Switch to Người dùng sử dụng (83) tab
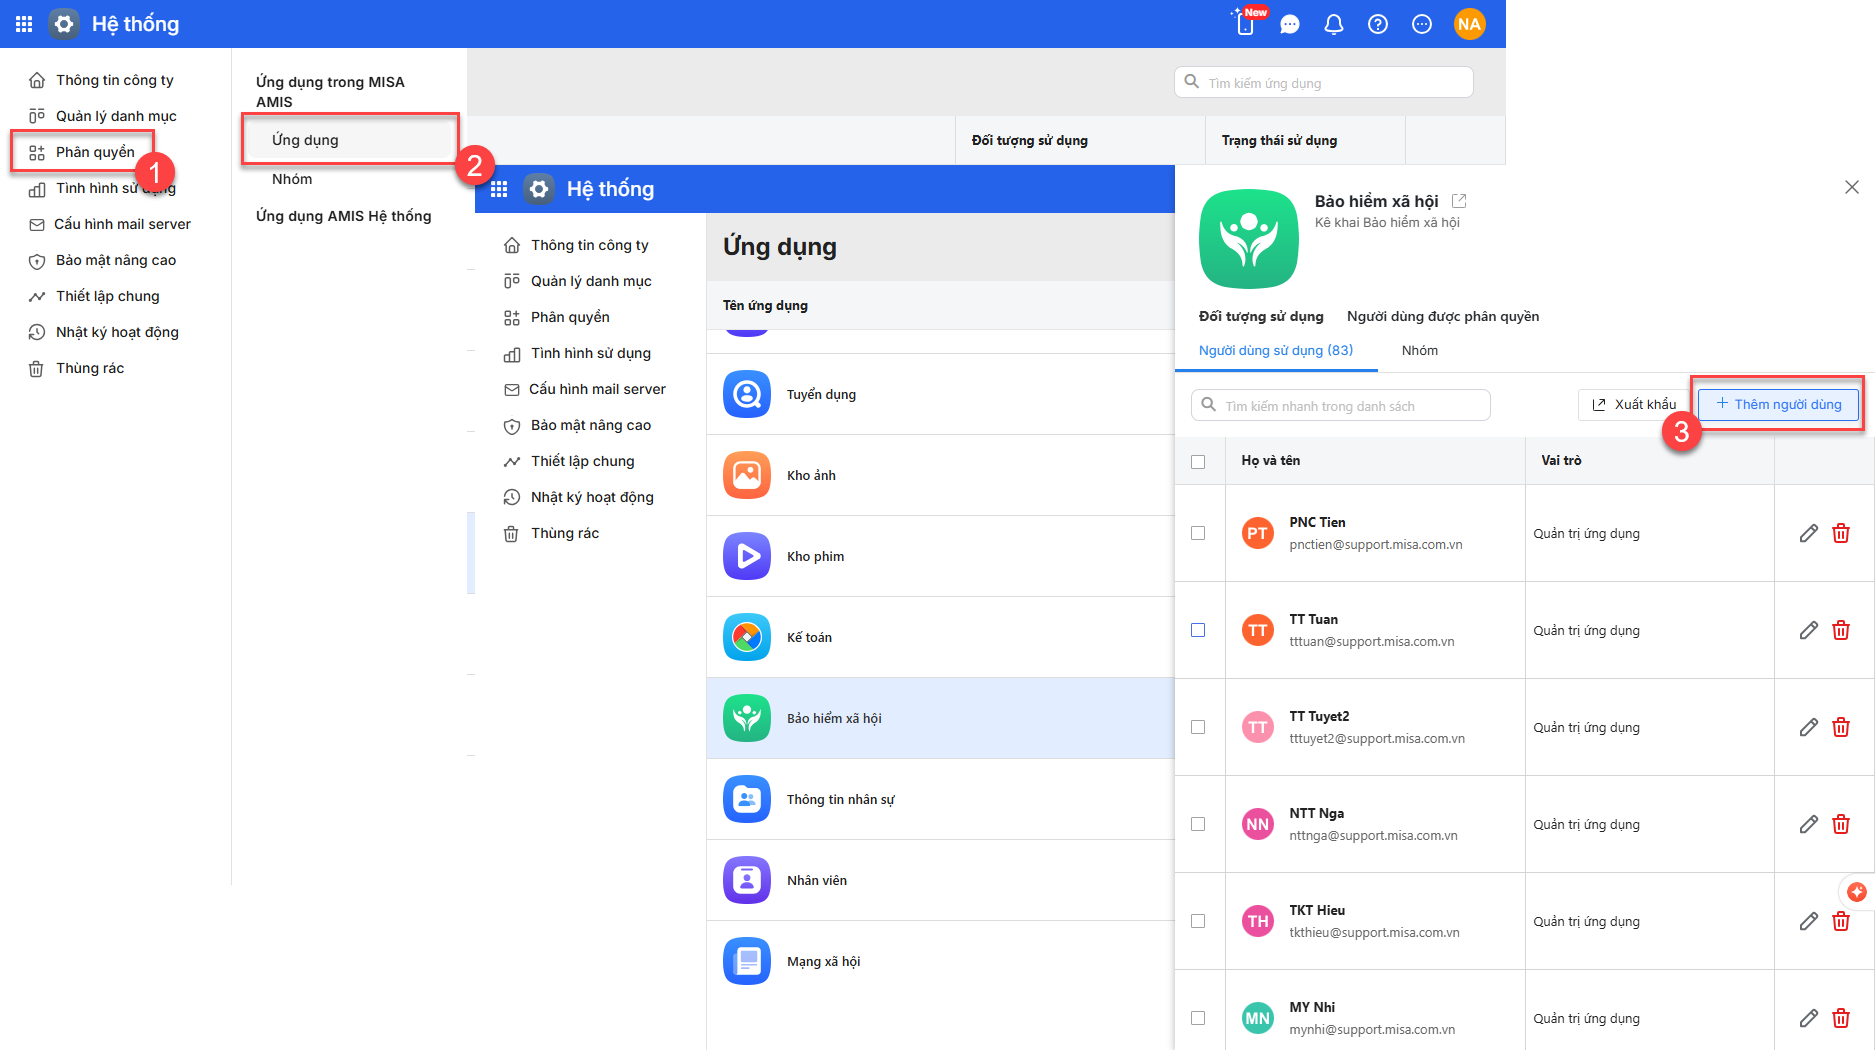 1276,350
